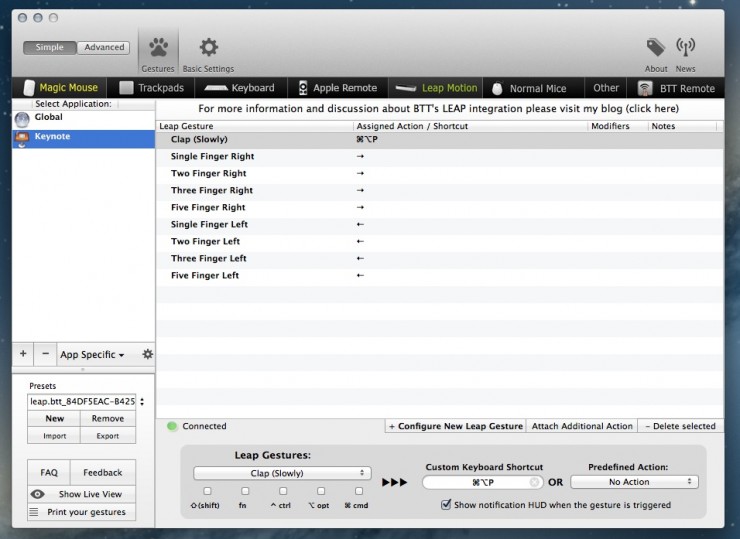Click the Keyboard device icon
Image resolution: width=740 pixels, height=539 pixels.
tap(216, 88)
